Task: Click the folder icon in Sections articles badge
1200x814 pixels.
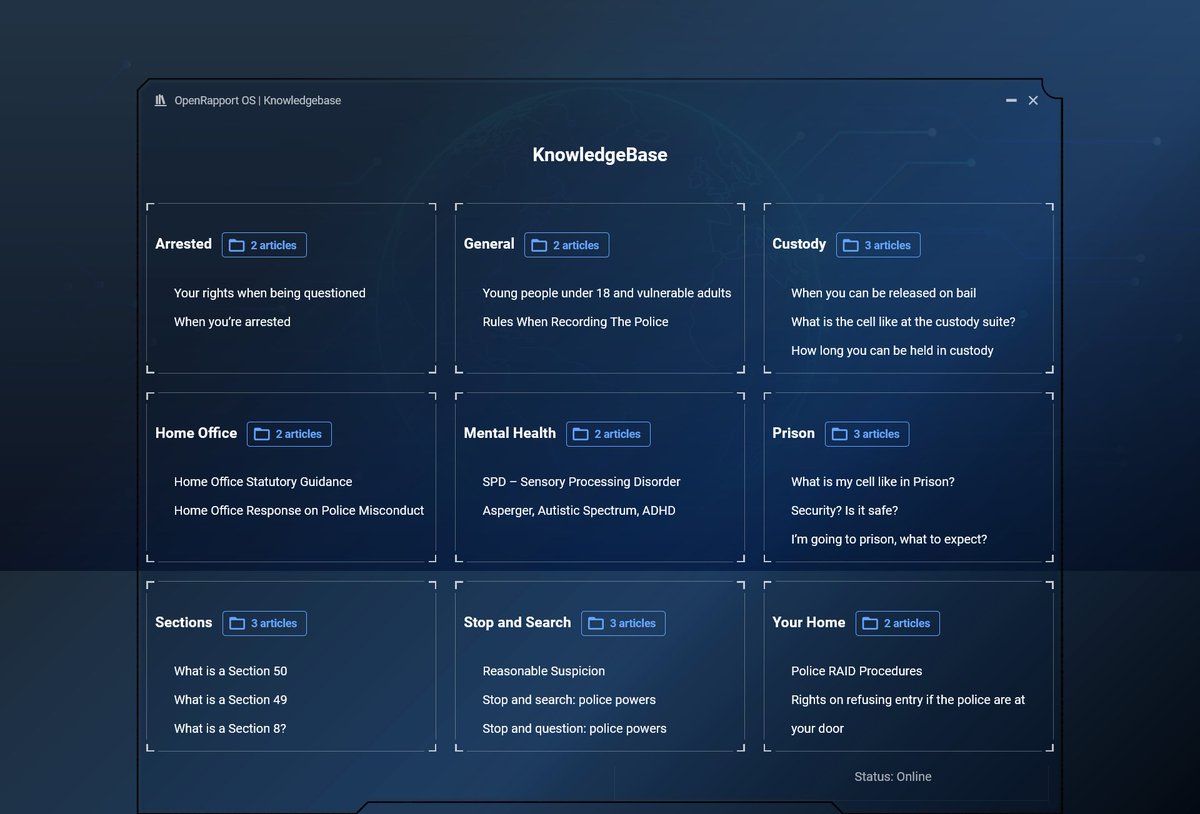Action: point(237,623)
